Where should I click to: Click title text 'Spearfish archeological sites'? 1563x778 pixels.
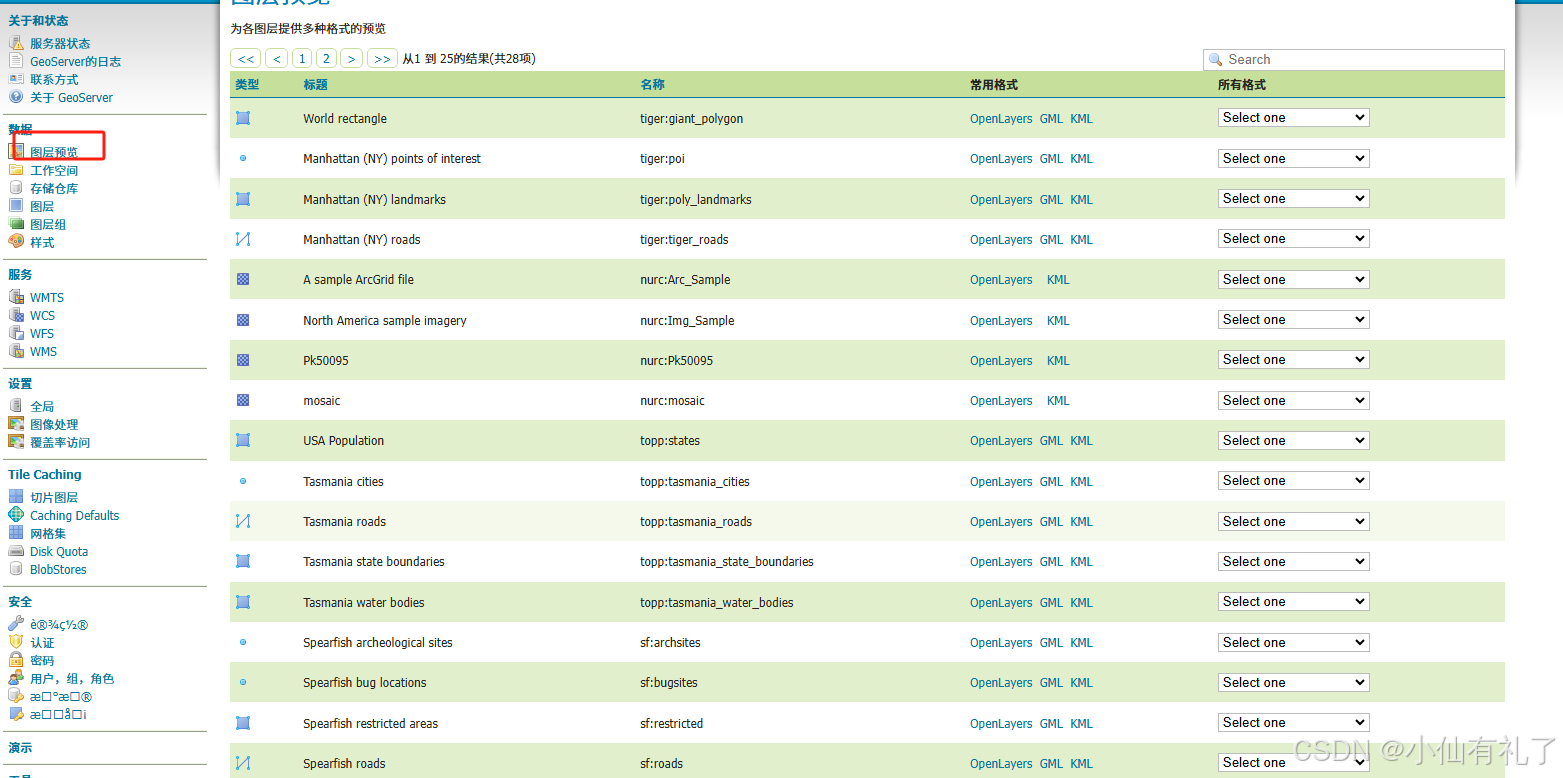[x=378, y=642]
